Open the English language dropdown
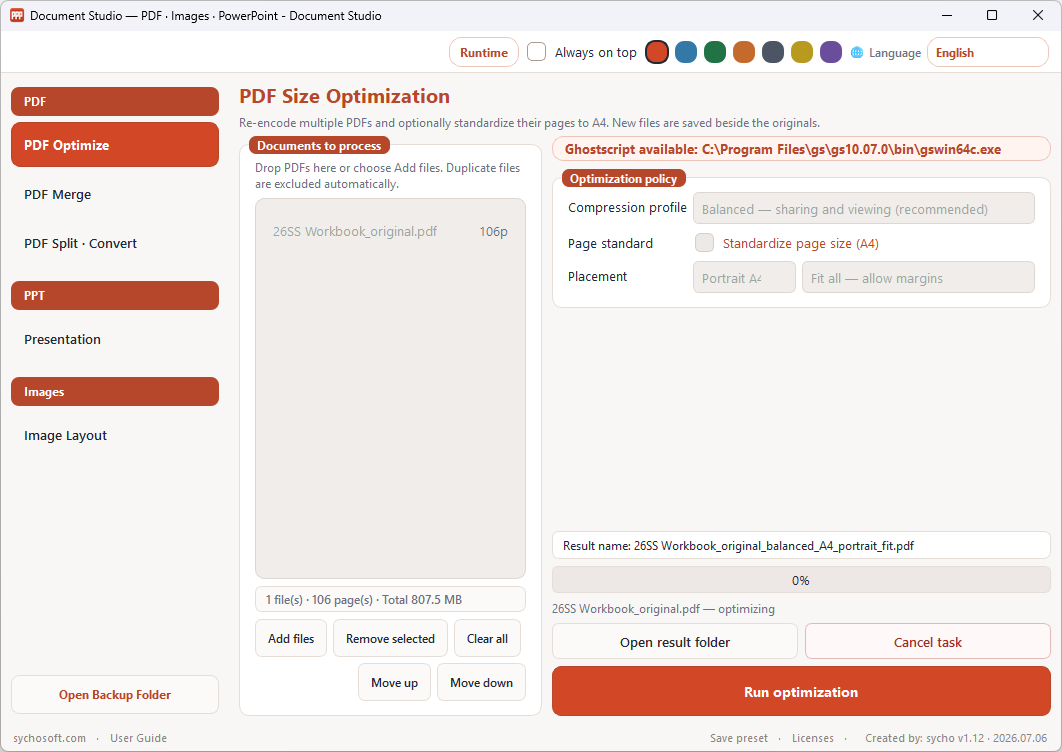The width and height of the screenshot is (1062, 752). point(987,52)
